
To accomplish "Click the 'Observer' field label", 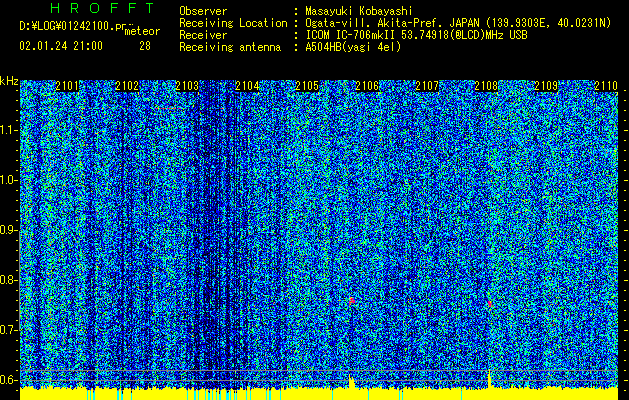I will [x=203, y=11].
